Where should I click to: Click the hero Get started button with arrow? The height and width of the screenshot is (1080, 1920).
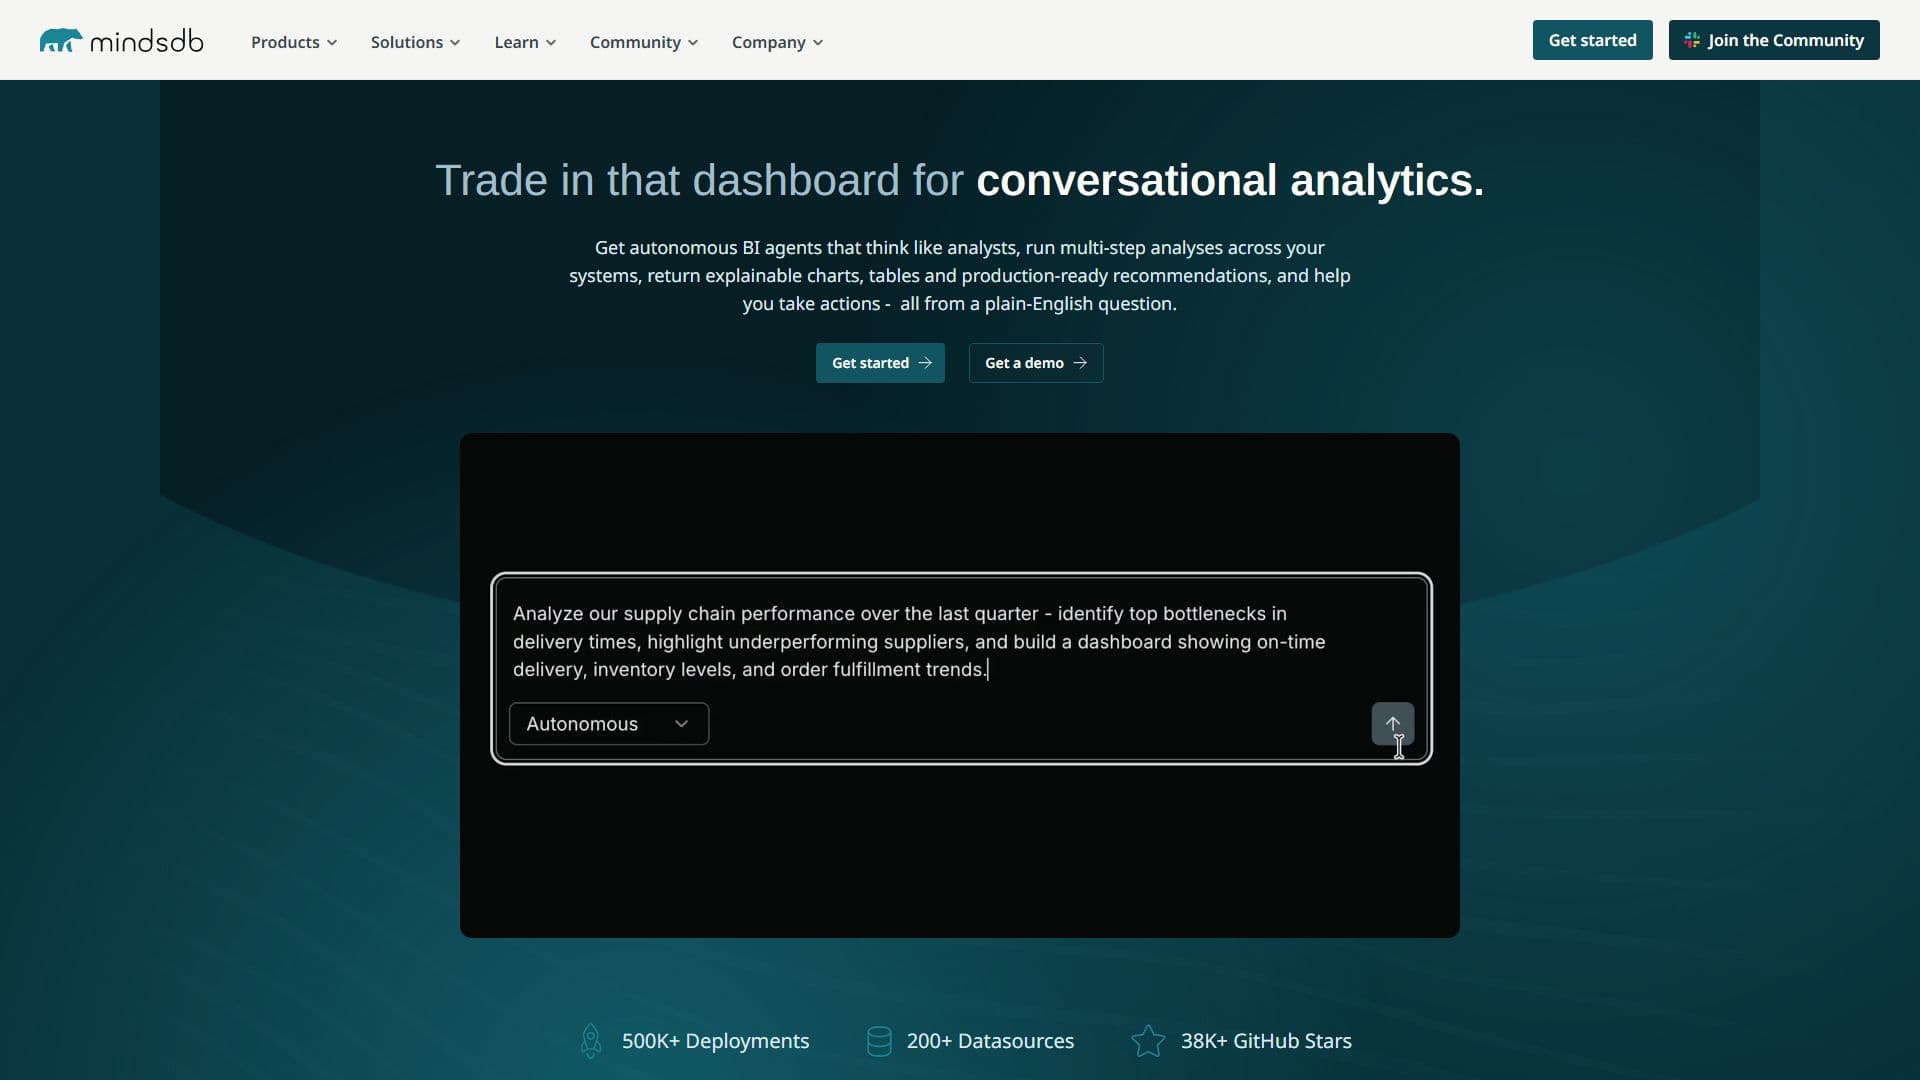pos(880,363)
